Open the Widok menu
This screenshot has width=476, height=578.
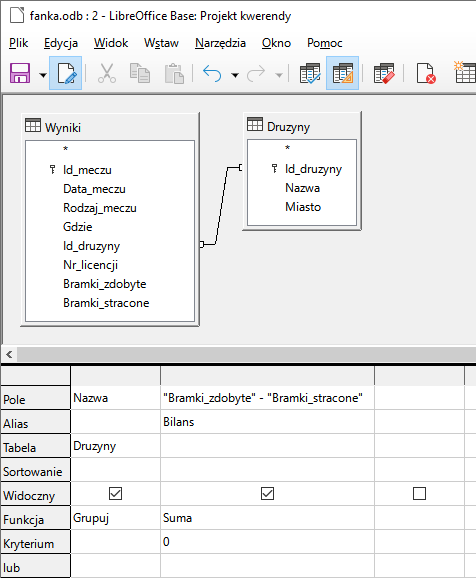tap(111, 43)
